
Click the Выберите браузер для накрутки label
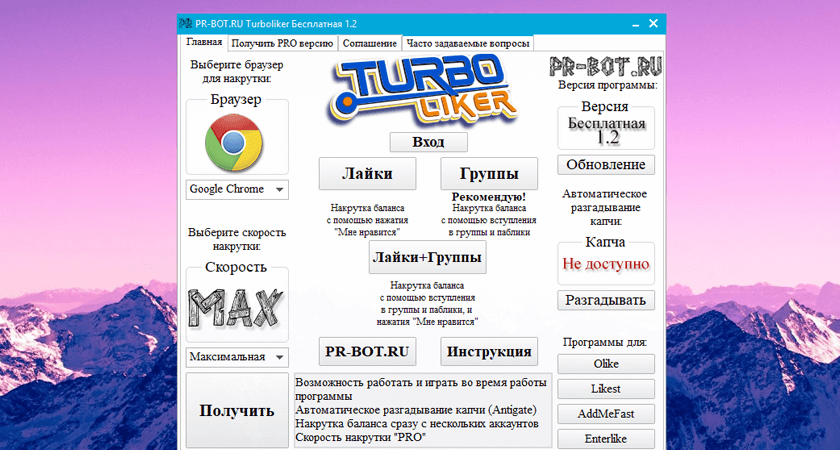pyautogui.click(x=237, y=72)
